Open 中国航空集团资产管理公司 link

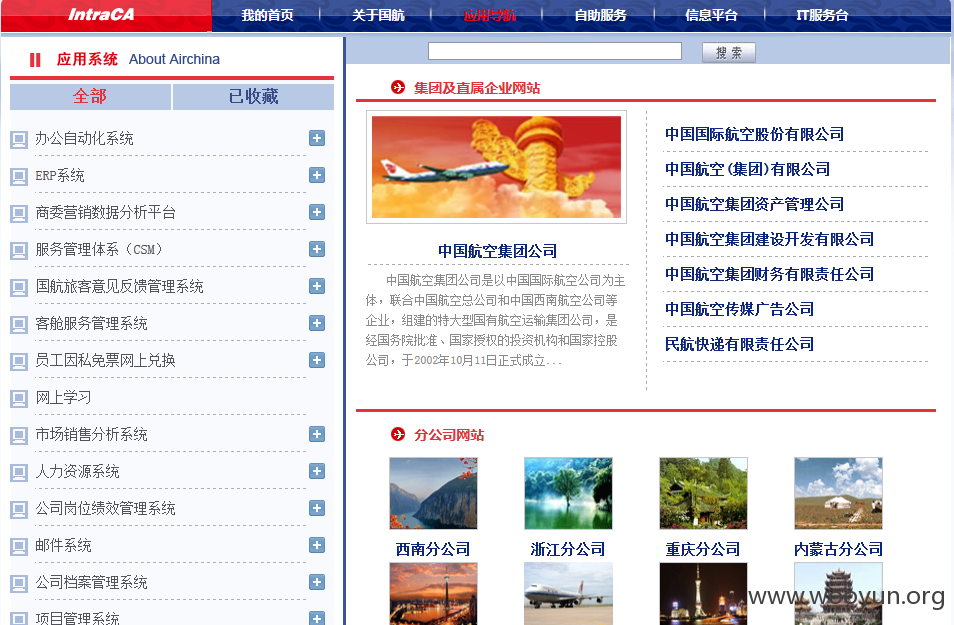pyautogui.click(x=754, y=204)
